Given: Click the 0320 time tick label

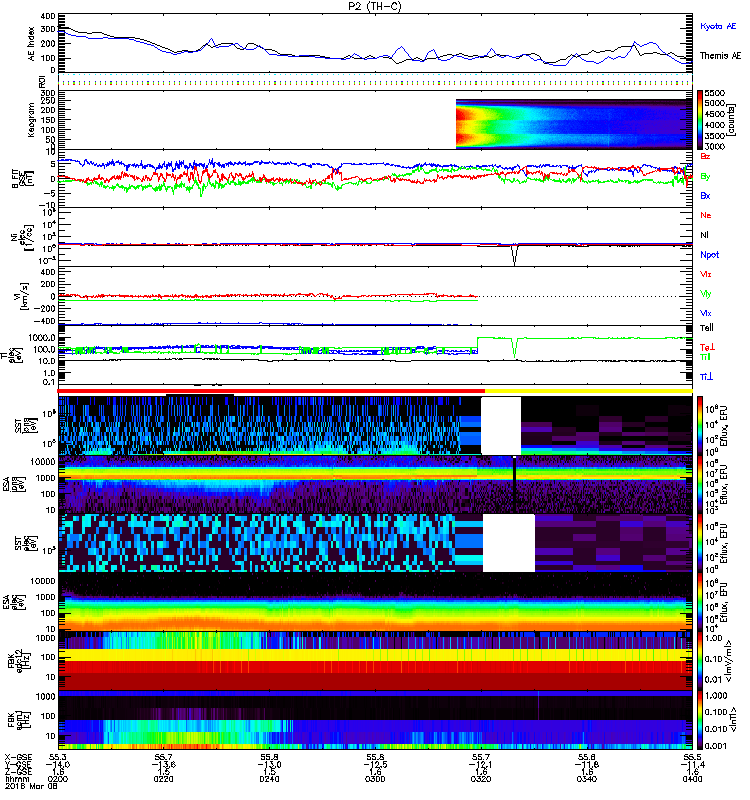Looking at the screenshot, I should click(x=481, y=779).
